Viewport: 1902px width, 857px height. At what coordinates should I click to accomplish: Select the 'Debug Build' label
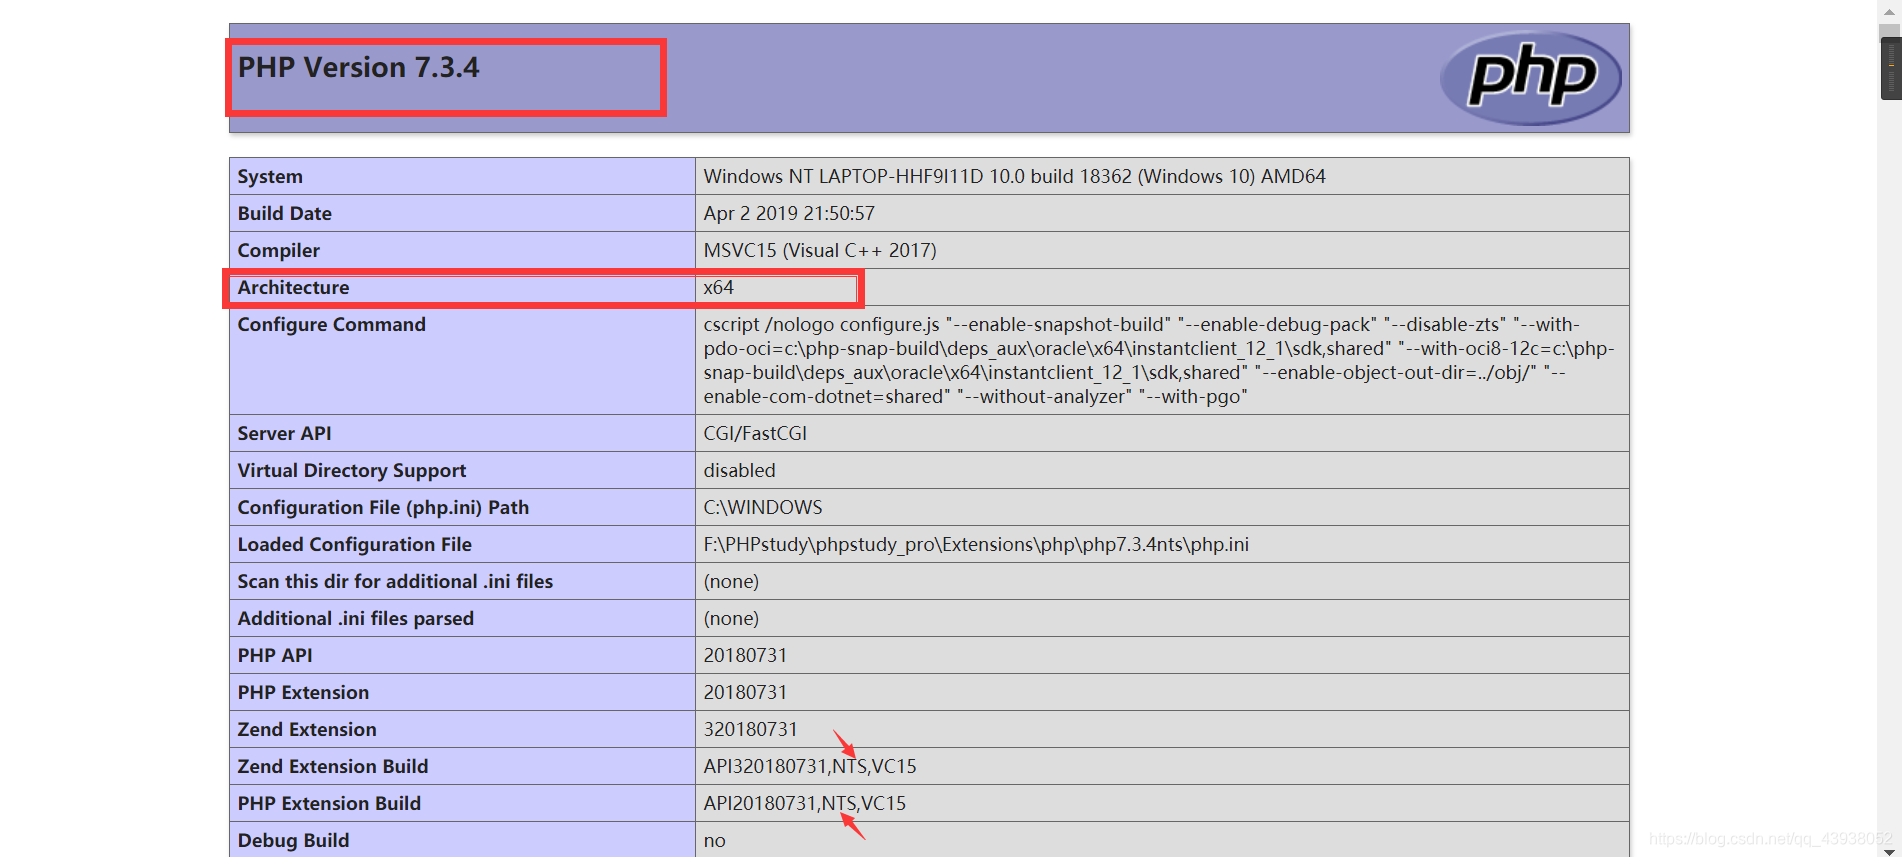293,840
